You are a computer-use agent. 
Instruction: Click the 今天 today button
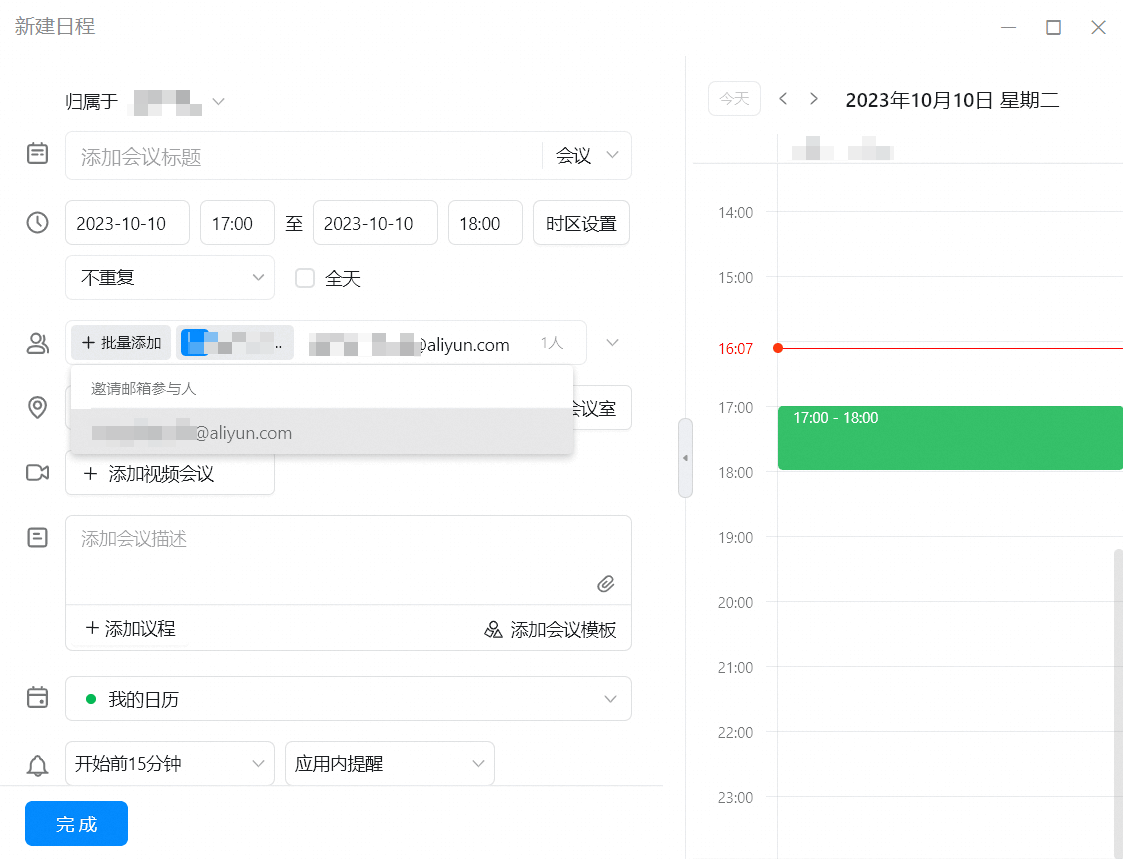pyautogui.click(x=734, y=98)
